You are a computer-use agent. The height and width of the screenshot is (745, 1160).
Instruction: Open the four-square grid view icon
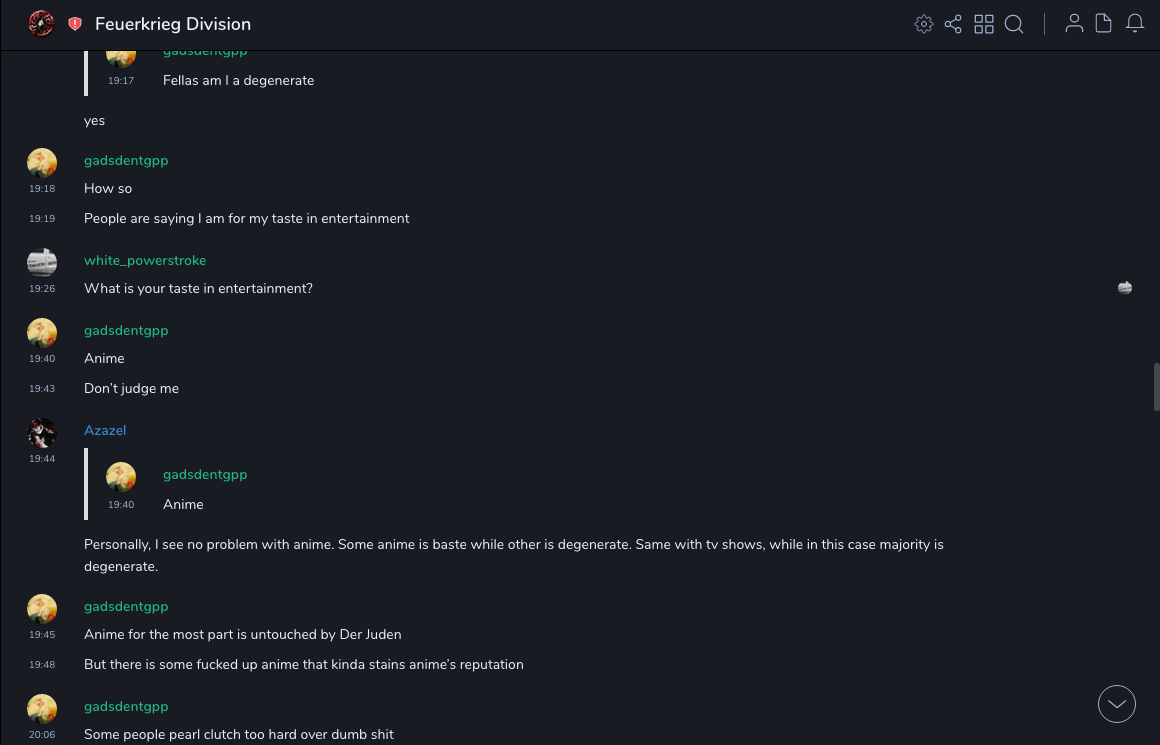click(x=984, y=24)
